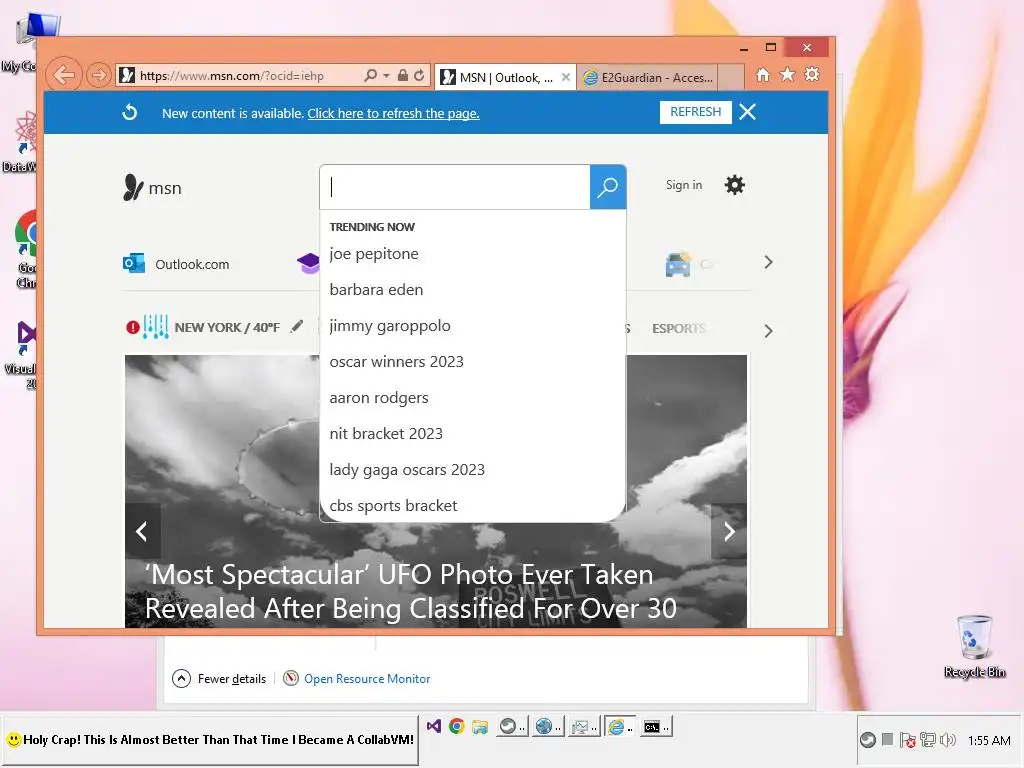
Task: Open the UFO Photo headline story
Action: pyautogui.click(x=411, y=592)
